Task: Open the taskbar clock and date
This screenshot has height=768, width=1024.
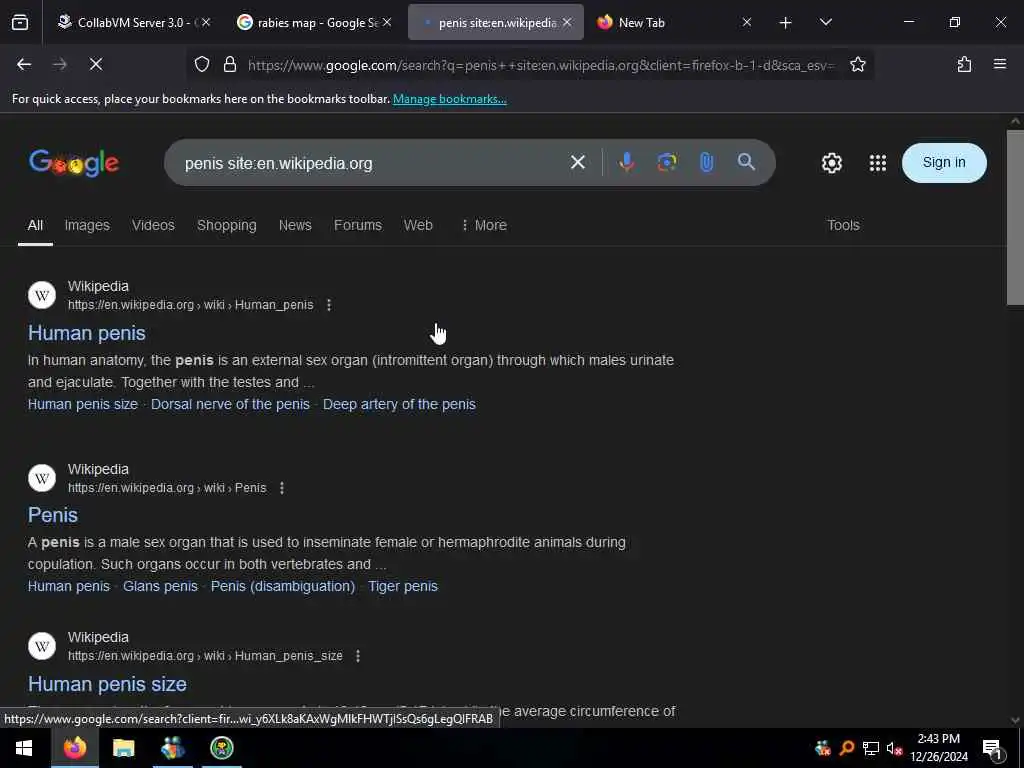Action: 938,748
